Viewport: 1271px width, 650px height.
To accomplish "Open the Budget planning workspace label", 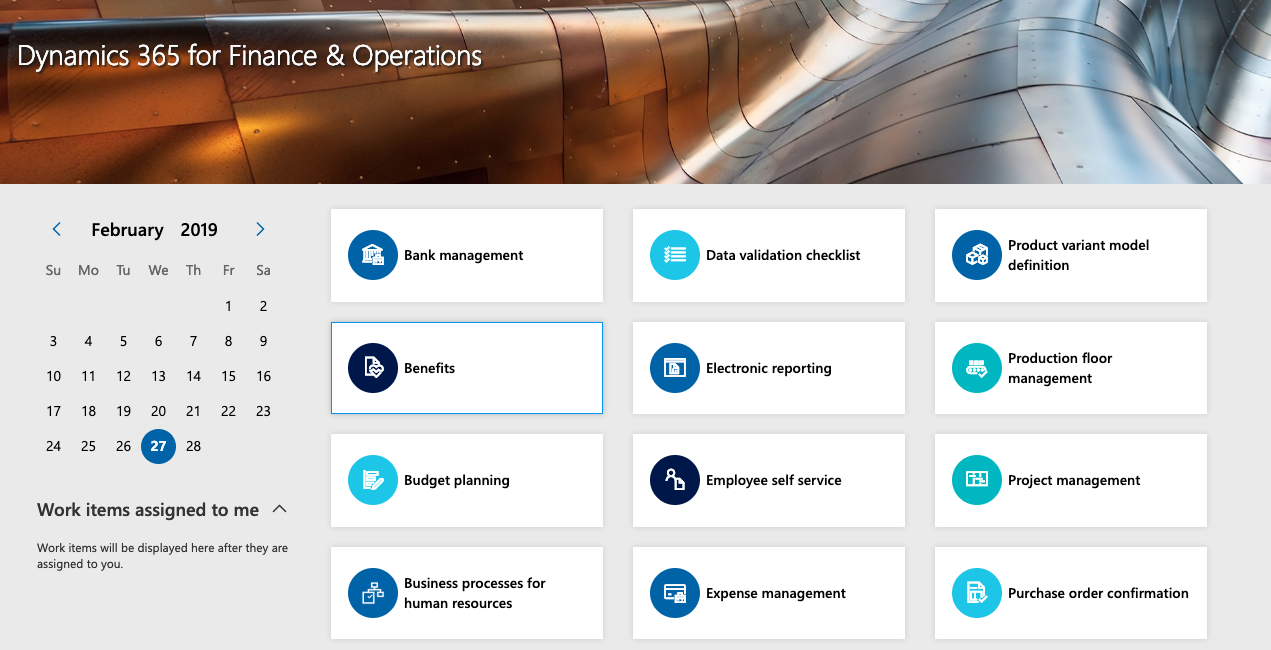I will click(x=457, y=480).
